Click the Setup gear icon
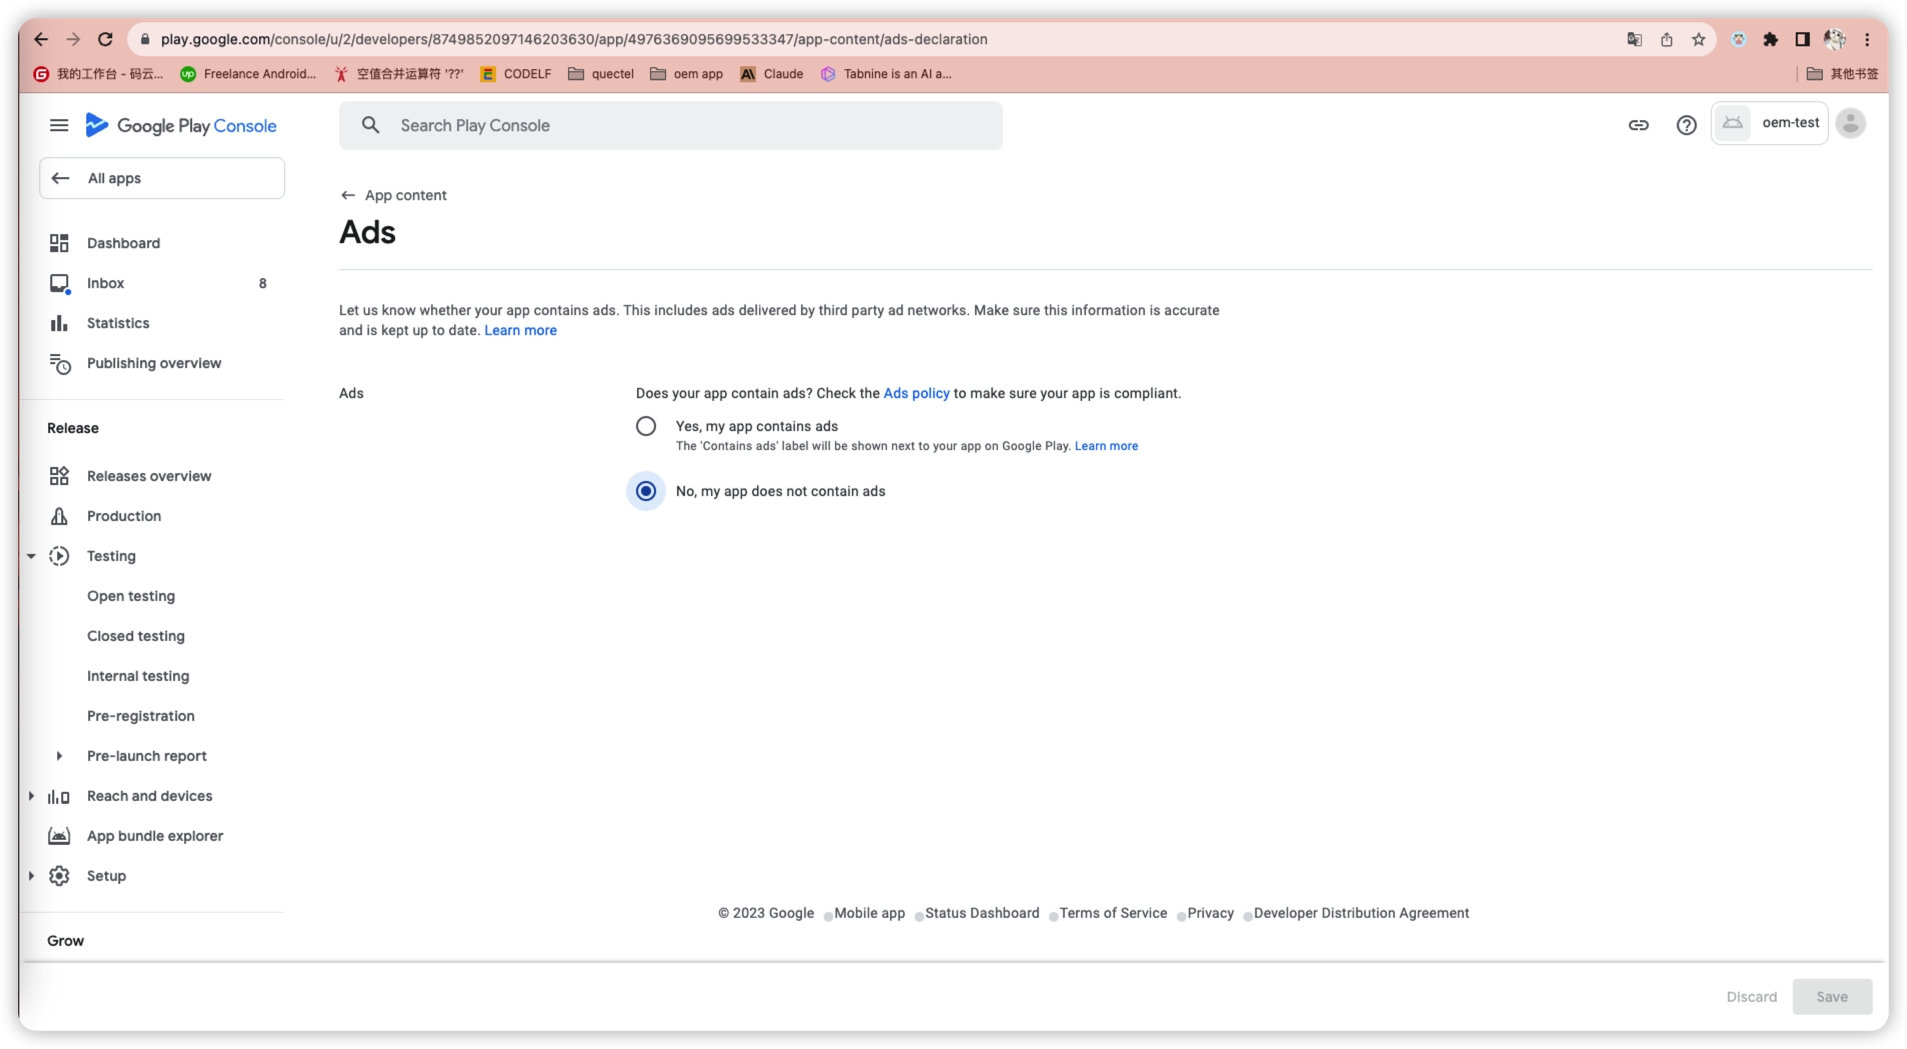This screenshot has width=1907, height=1049. pos(59,876)
